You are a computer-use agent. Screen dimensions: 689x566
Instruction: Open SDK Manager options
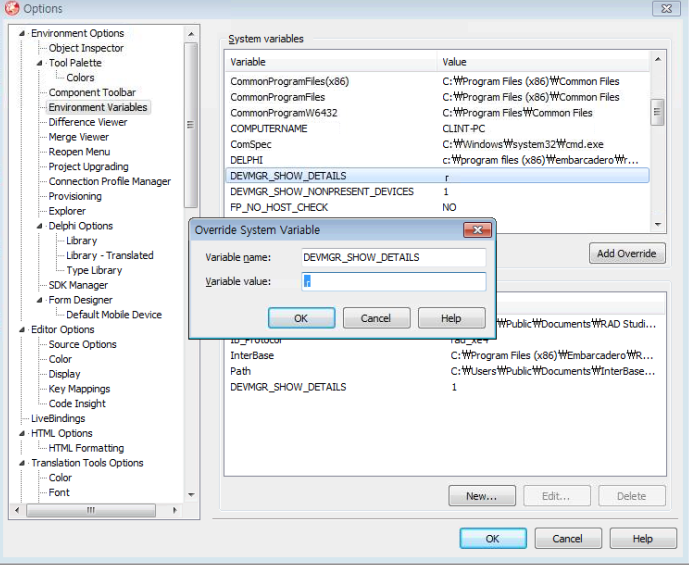78,285
